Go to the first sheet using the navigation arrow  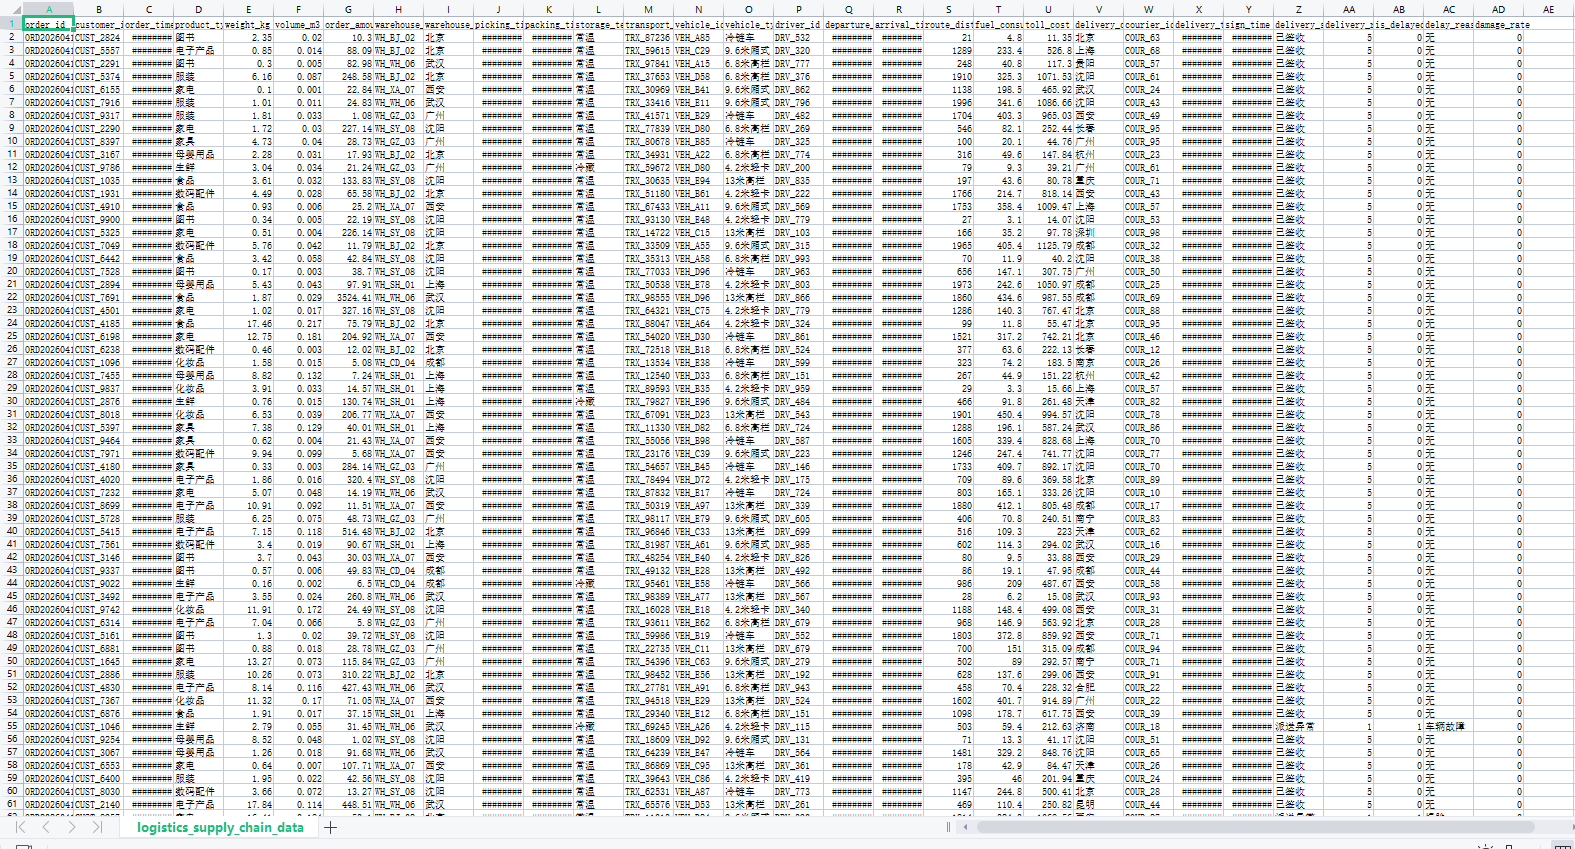click(x=20, y=827)
